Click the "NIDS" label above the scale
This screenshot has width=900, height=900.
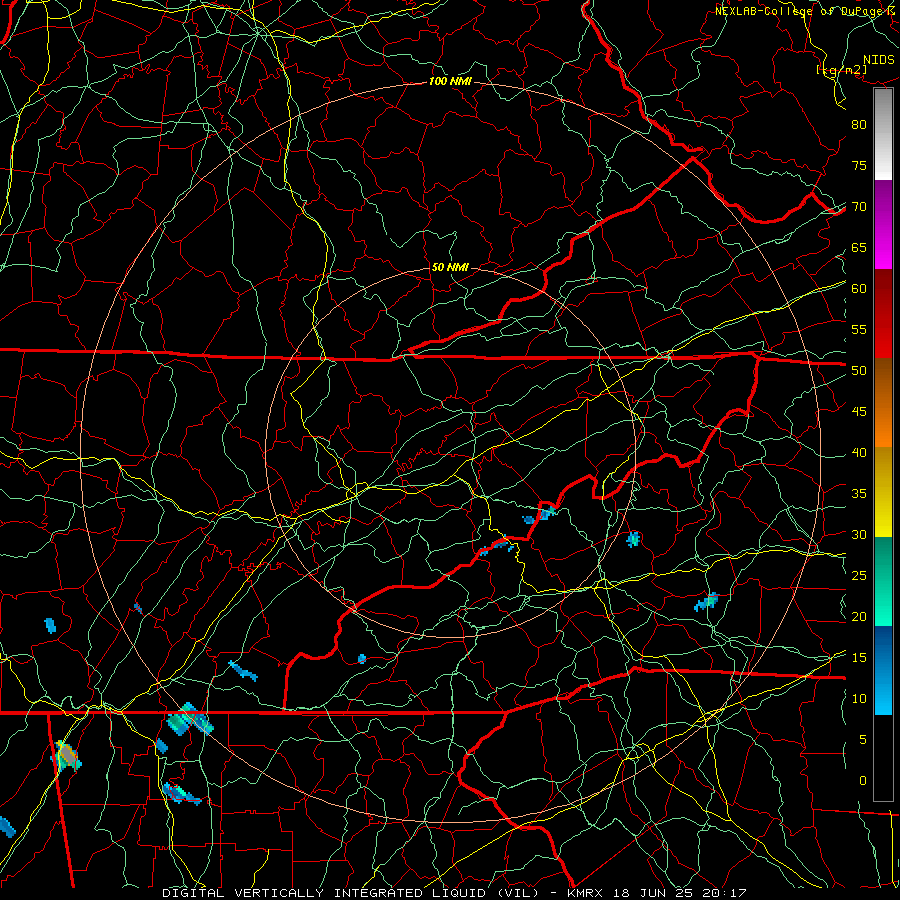pyautogui.click(x=879, y=60)
